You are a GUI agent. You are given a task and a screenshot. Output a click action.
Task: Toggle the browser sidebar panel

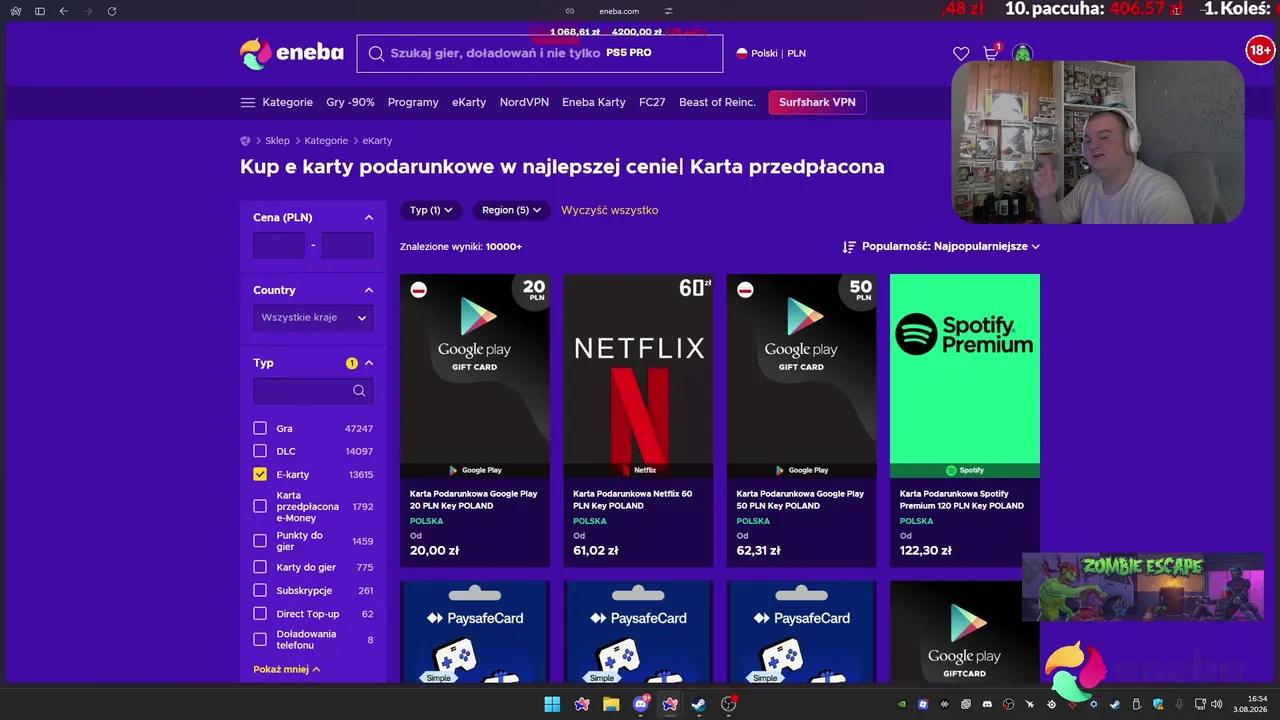pyautogui.click(x=40, y=11)
